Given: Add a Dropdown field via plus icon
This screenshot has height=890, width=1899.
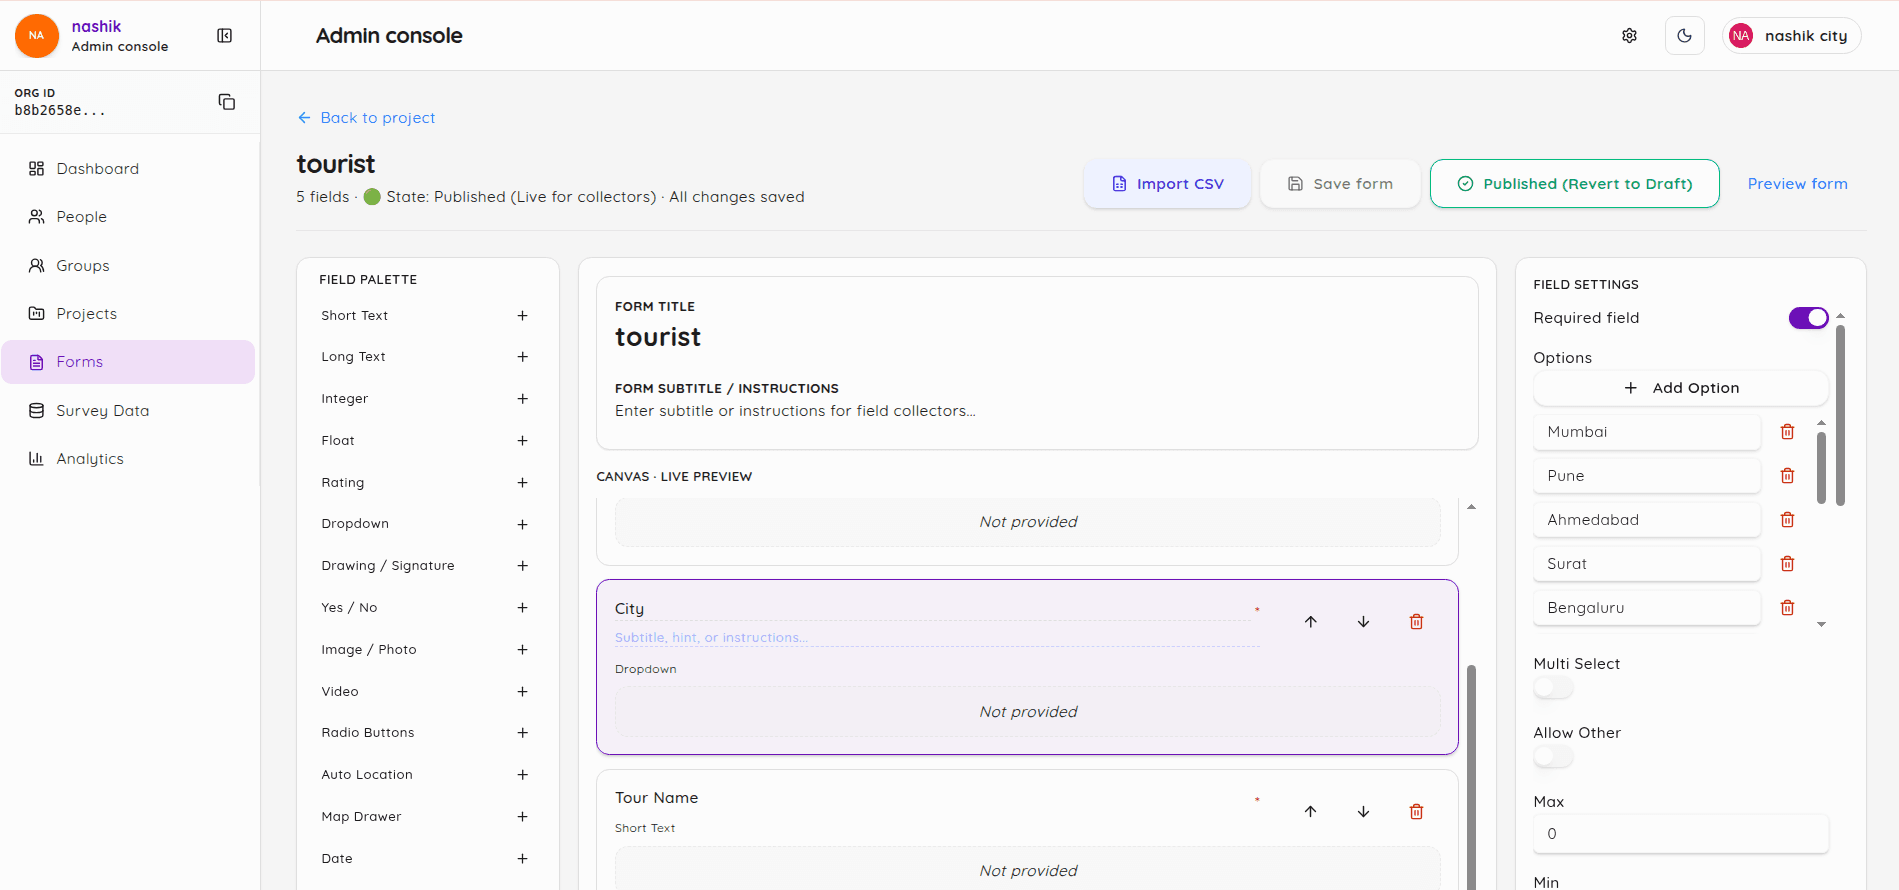Looking at the screenshot, I should point(522,524).
